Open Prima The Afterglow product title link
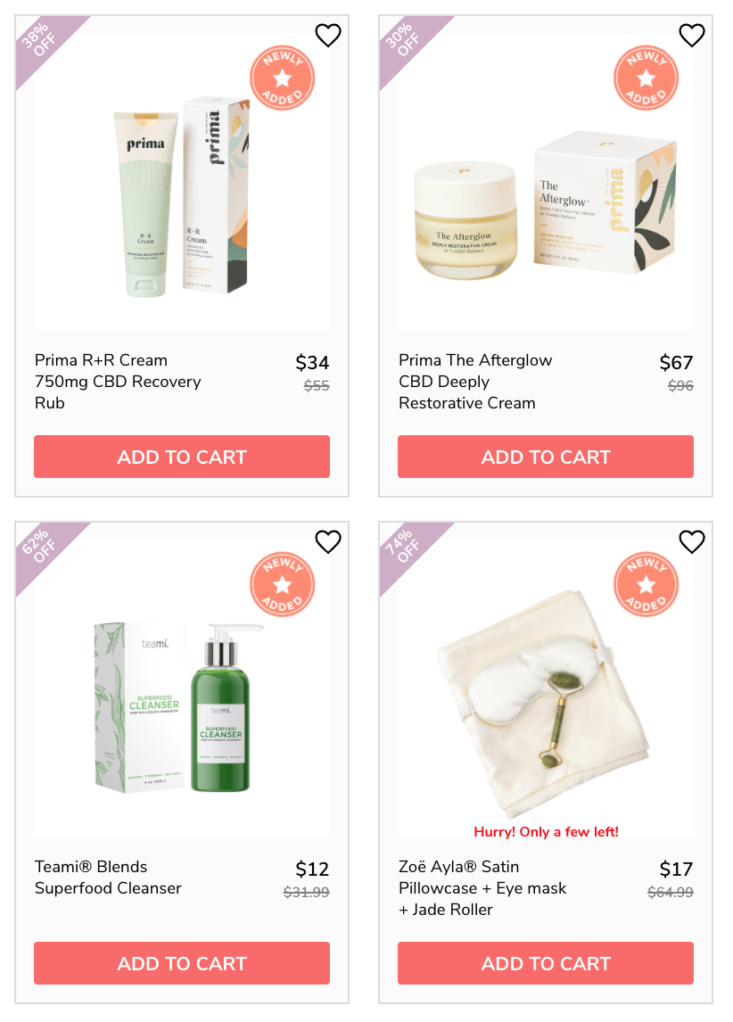The image size is (733, 1022). click(476, 381)
